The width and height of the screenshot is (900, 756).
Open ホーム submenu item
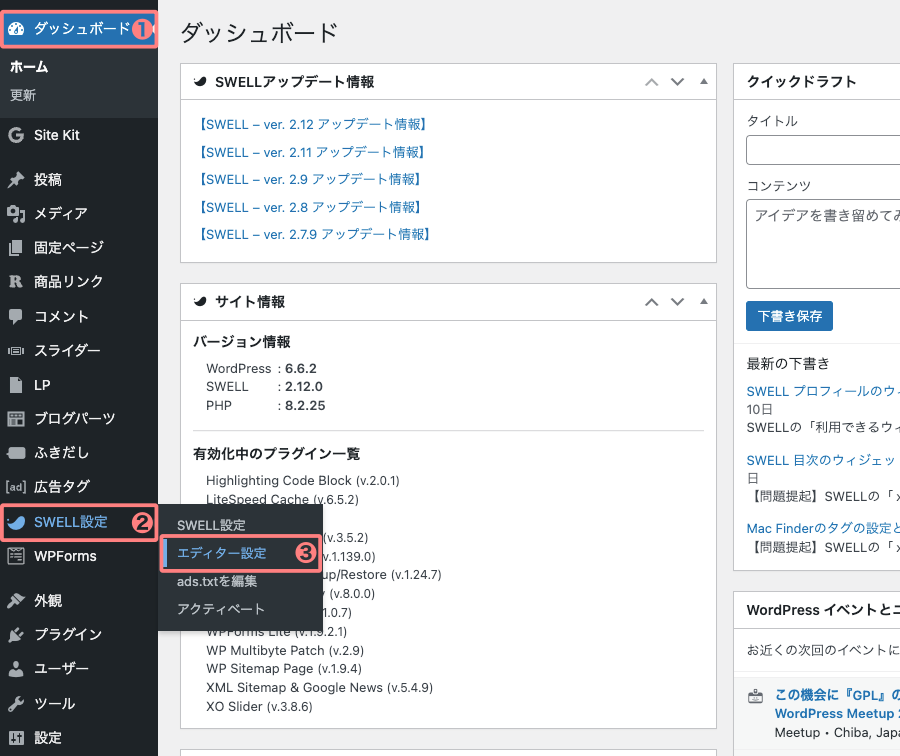coord(29,67)
